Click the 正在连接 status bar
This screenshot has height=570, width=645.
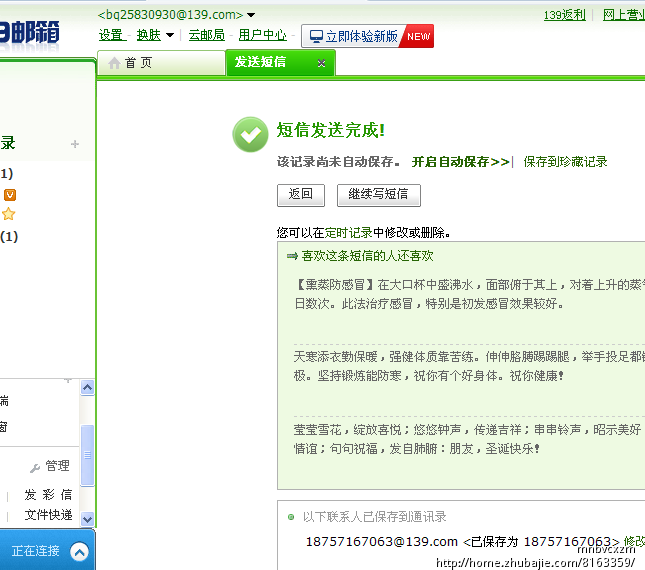pos(47,550)
